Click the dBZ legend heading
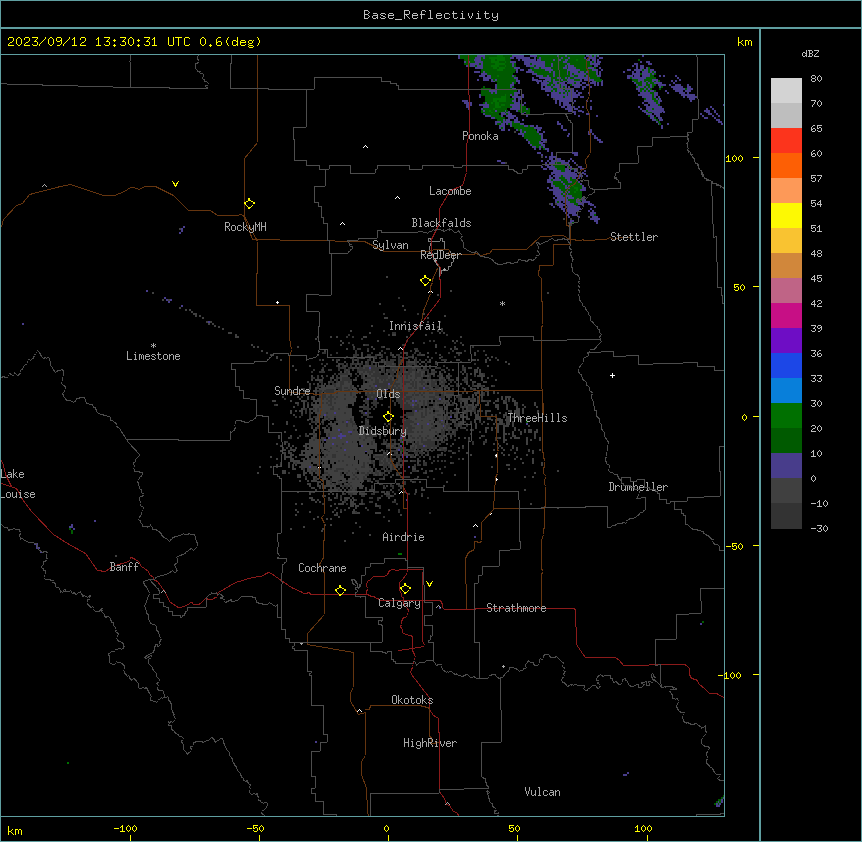 tap(810, 53)
